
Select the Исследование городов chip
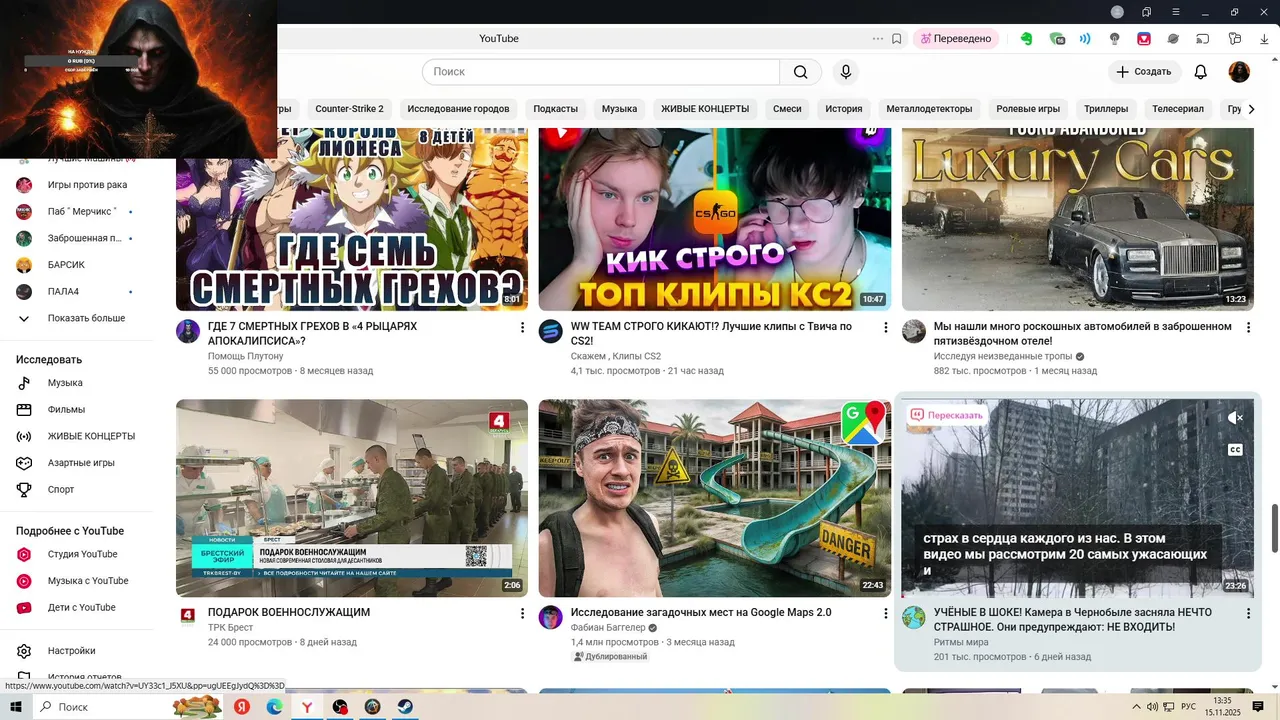[458, 109]
